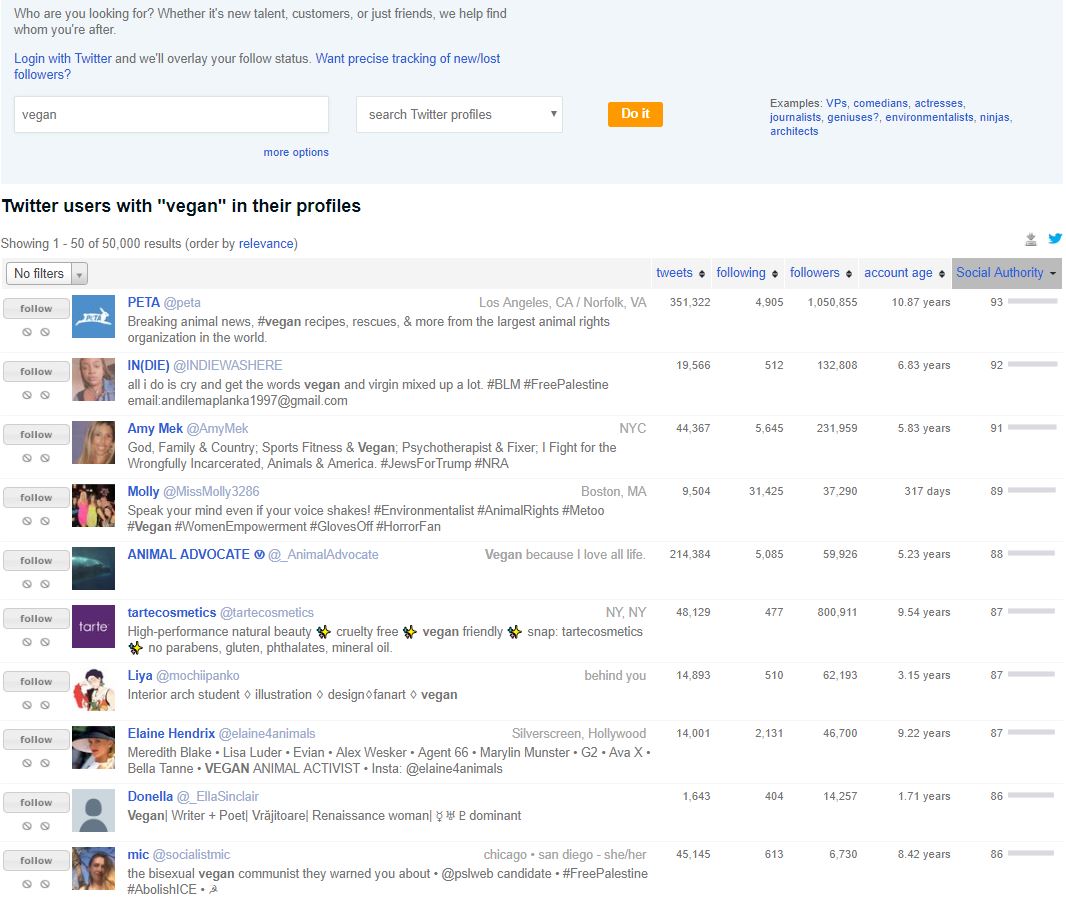This screenshot has width=1066, height=904.
Task: Open Liya's illustrated avatar
Action: click(x=93, y=690)
